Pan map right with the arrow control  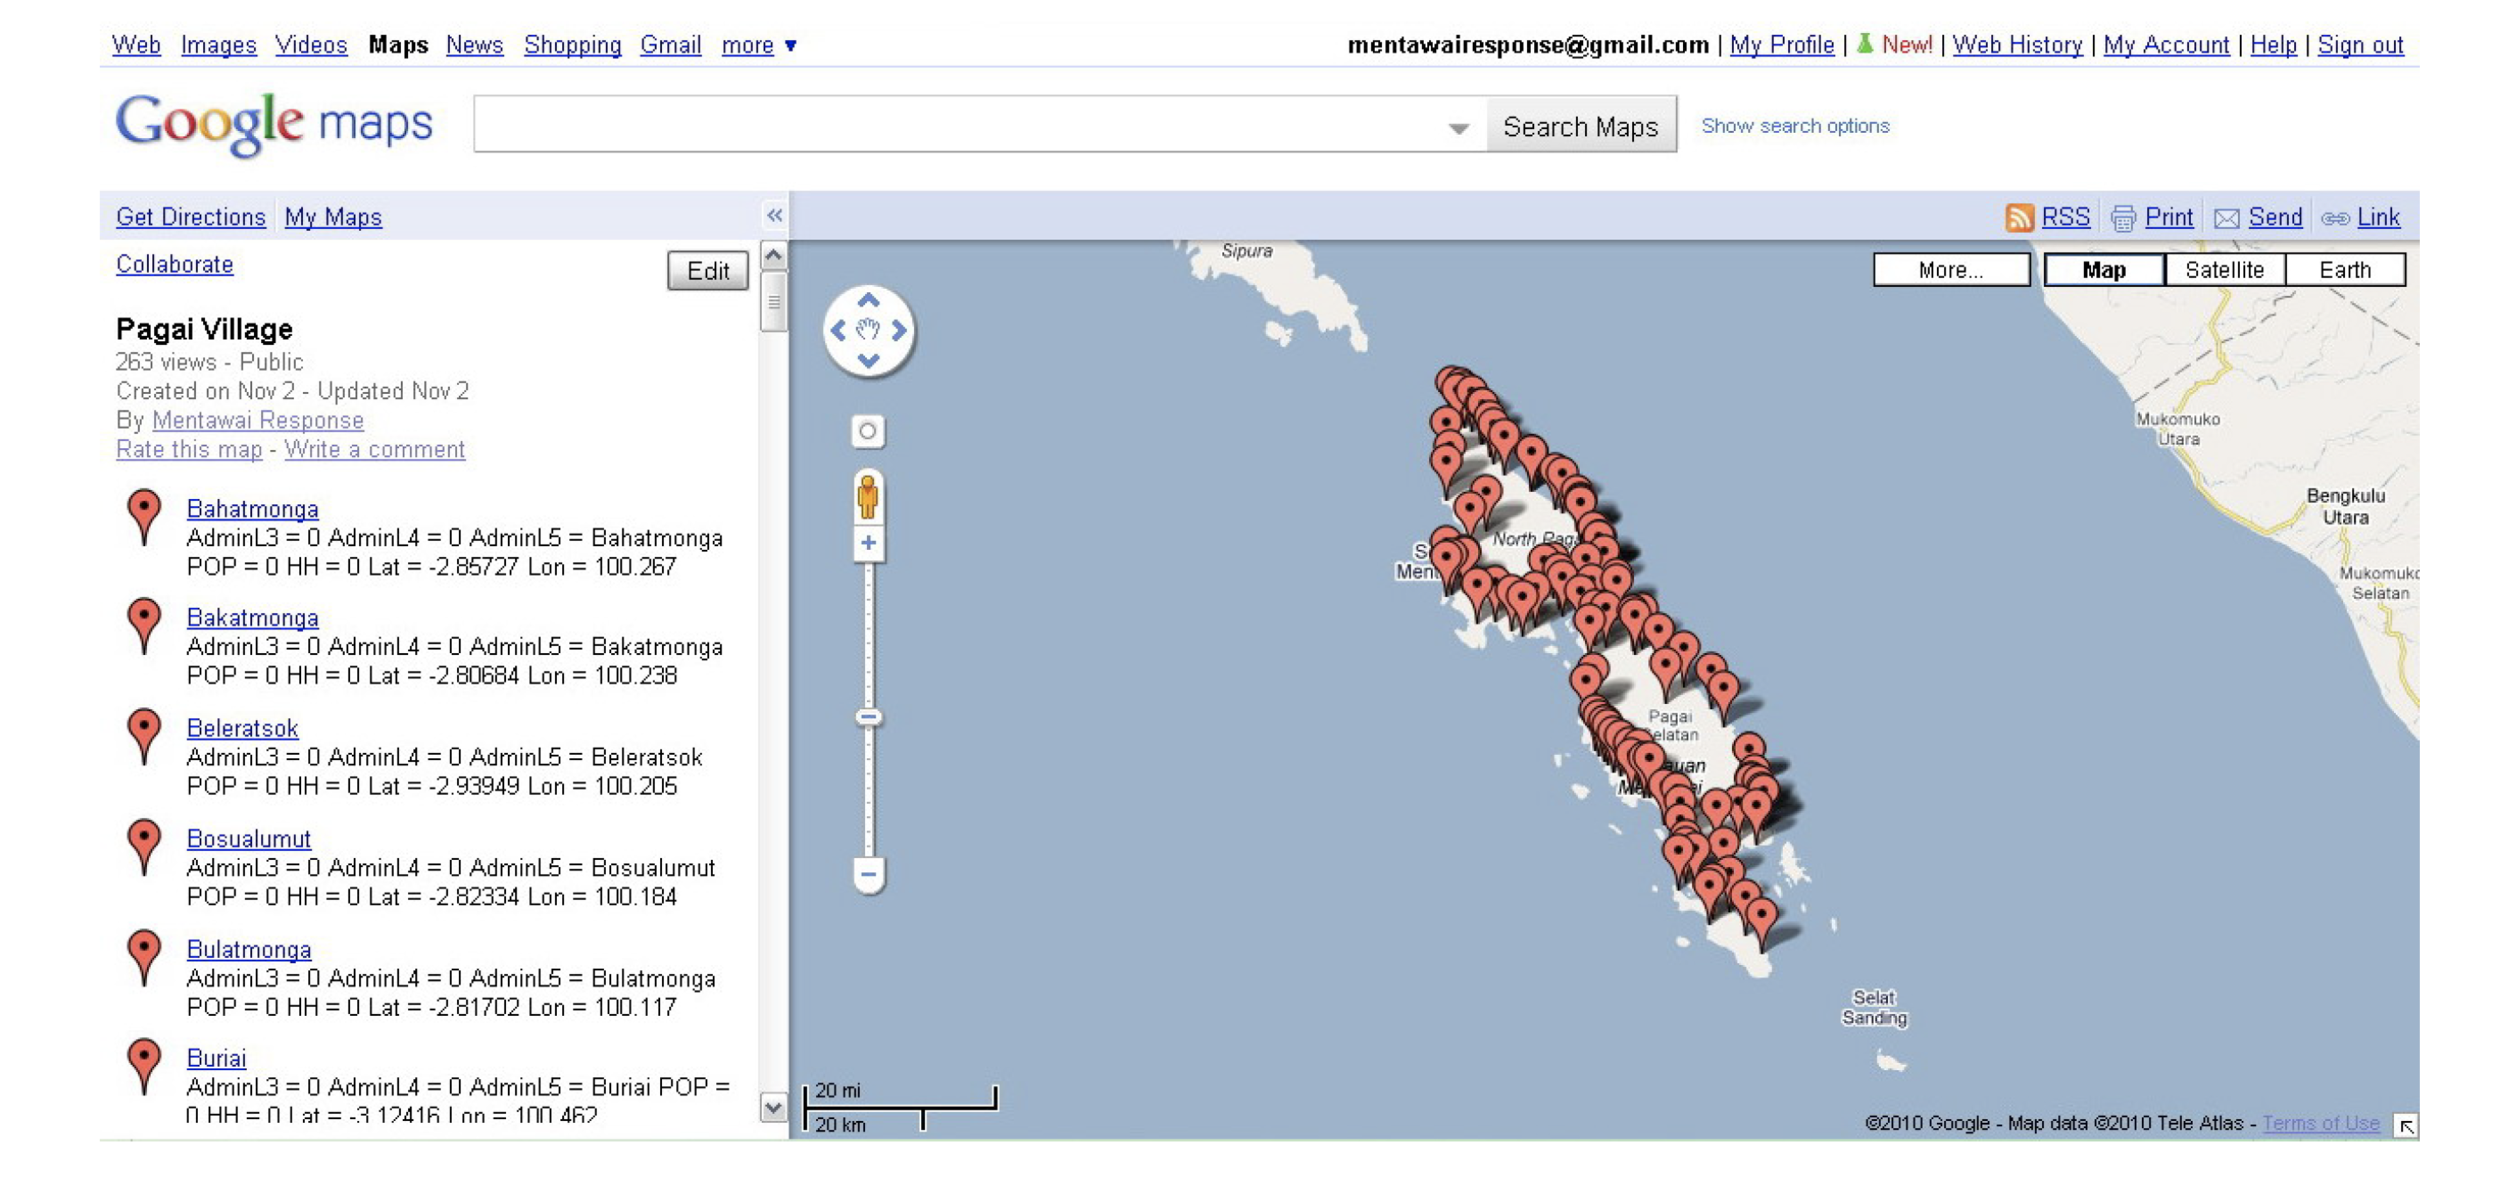pyautogui.click(x=899, y=330)
